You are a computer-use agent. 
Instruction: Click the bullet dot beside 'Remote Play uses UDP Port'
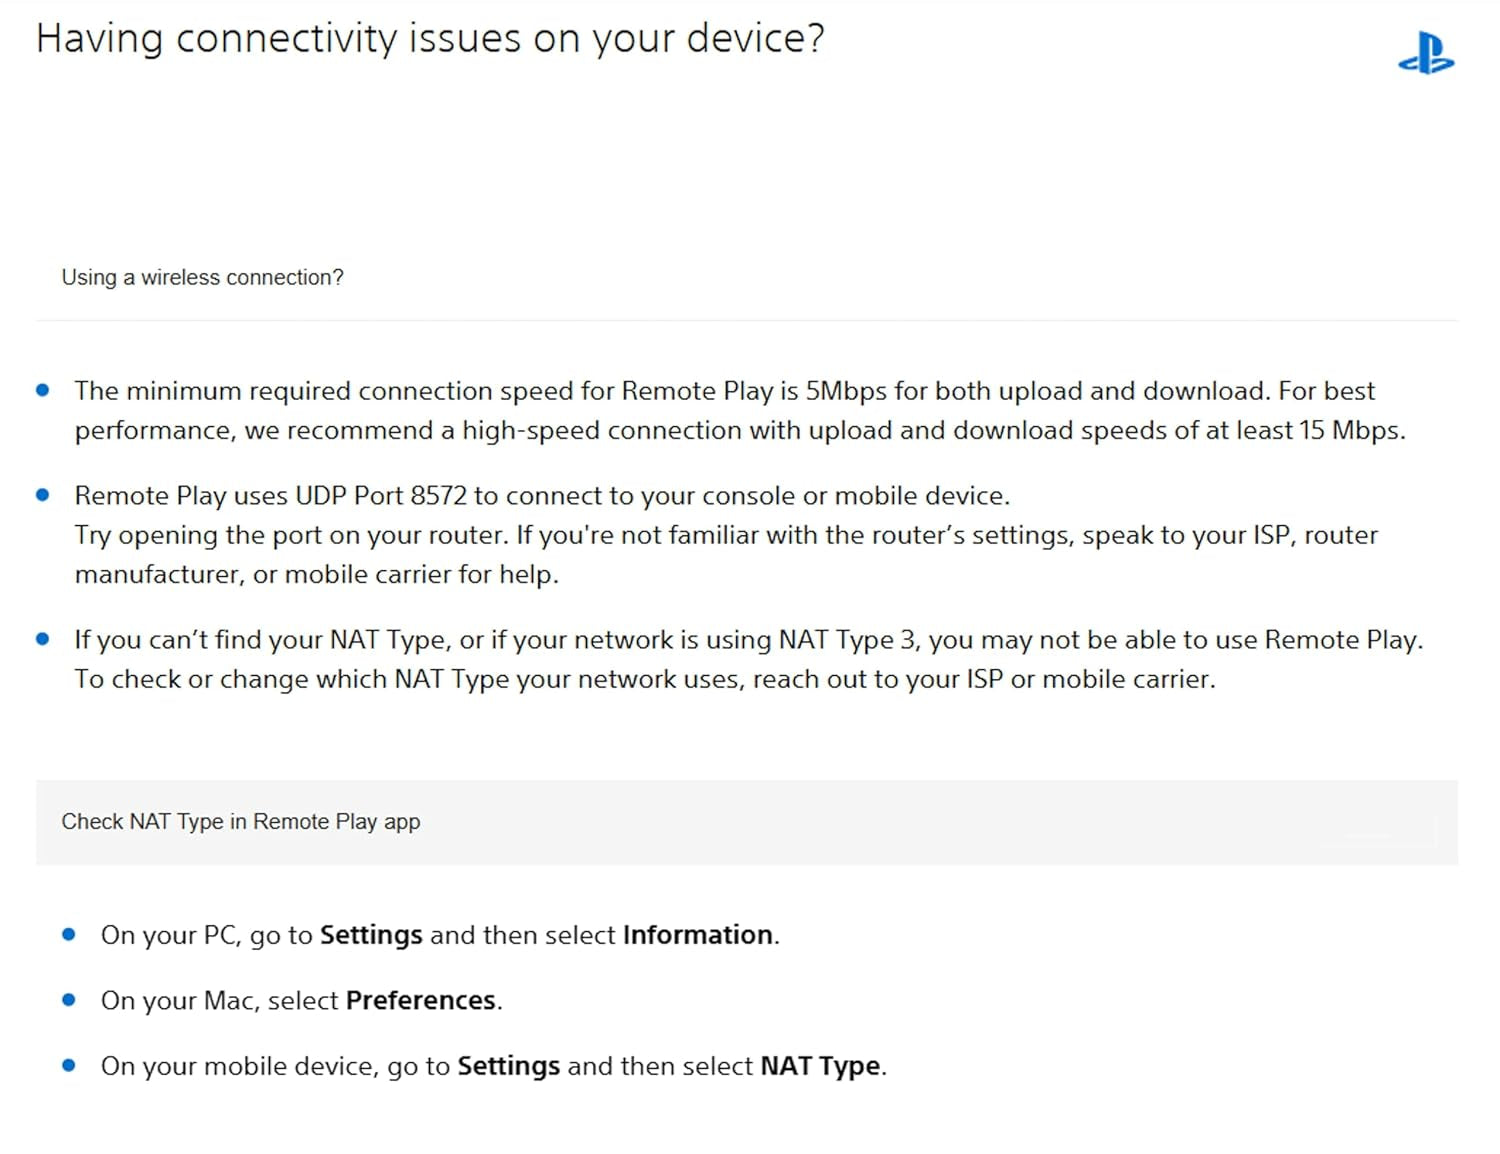pos(43,495)
